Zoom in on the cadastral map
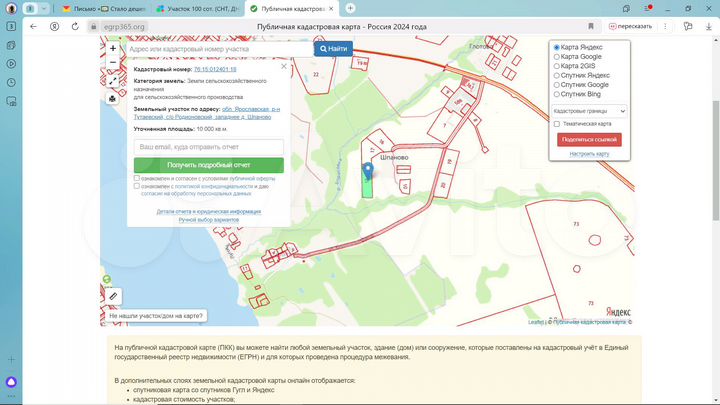Viewport: 720px width, 405px height. 113,48
